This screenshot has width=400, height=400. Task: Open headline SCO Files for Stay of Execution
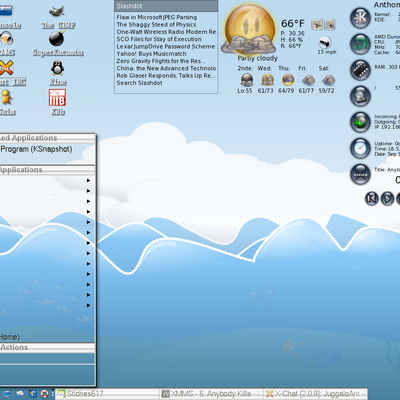point(159,39)
